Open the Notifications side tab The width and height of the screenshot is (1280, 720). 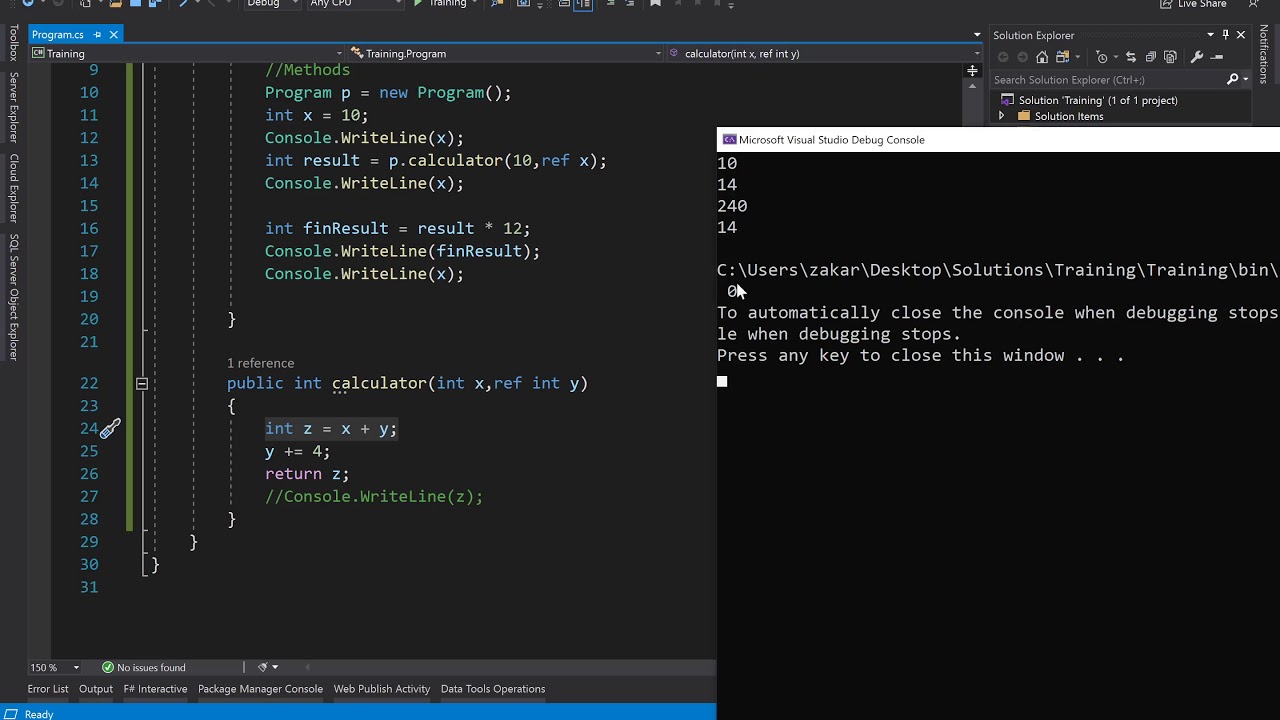tap(1263, 54)
